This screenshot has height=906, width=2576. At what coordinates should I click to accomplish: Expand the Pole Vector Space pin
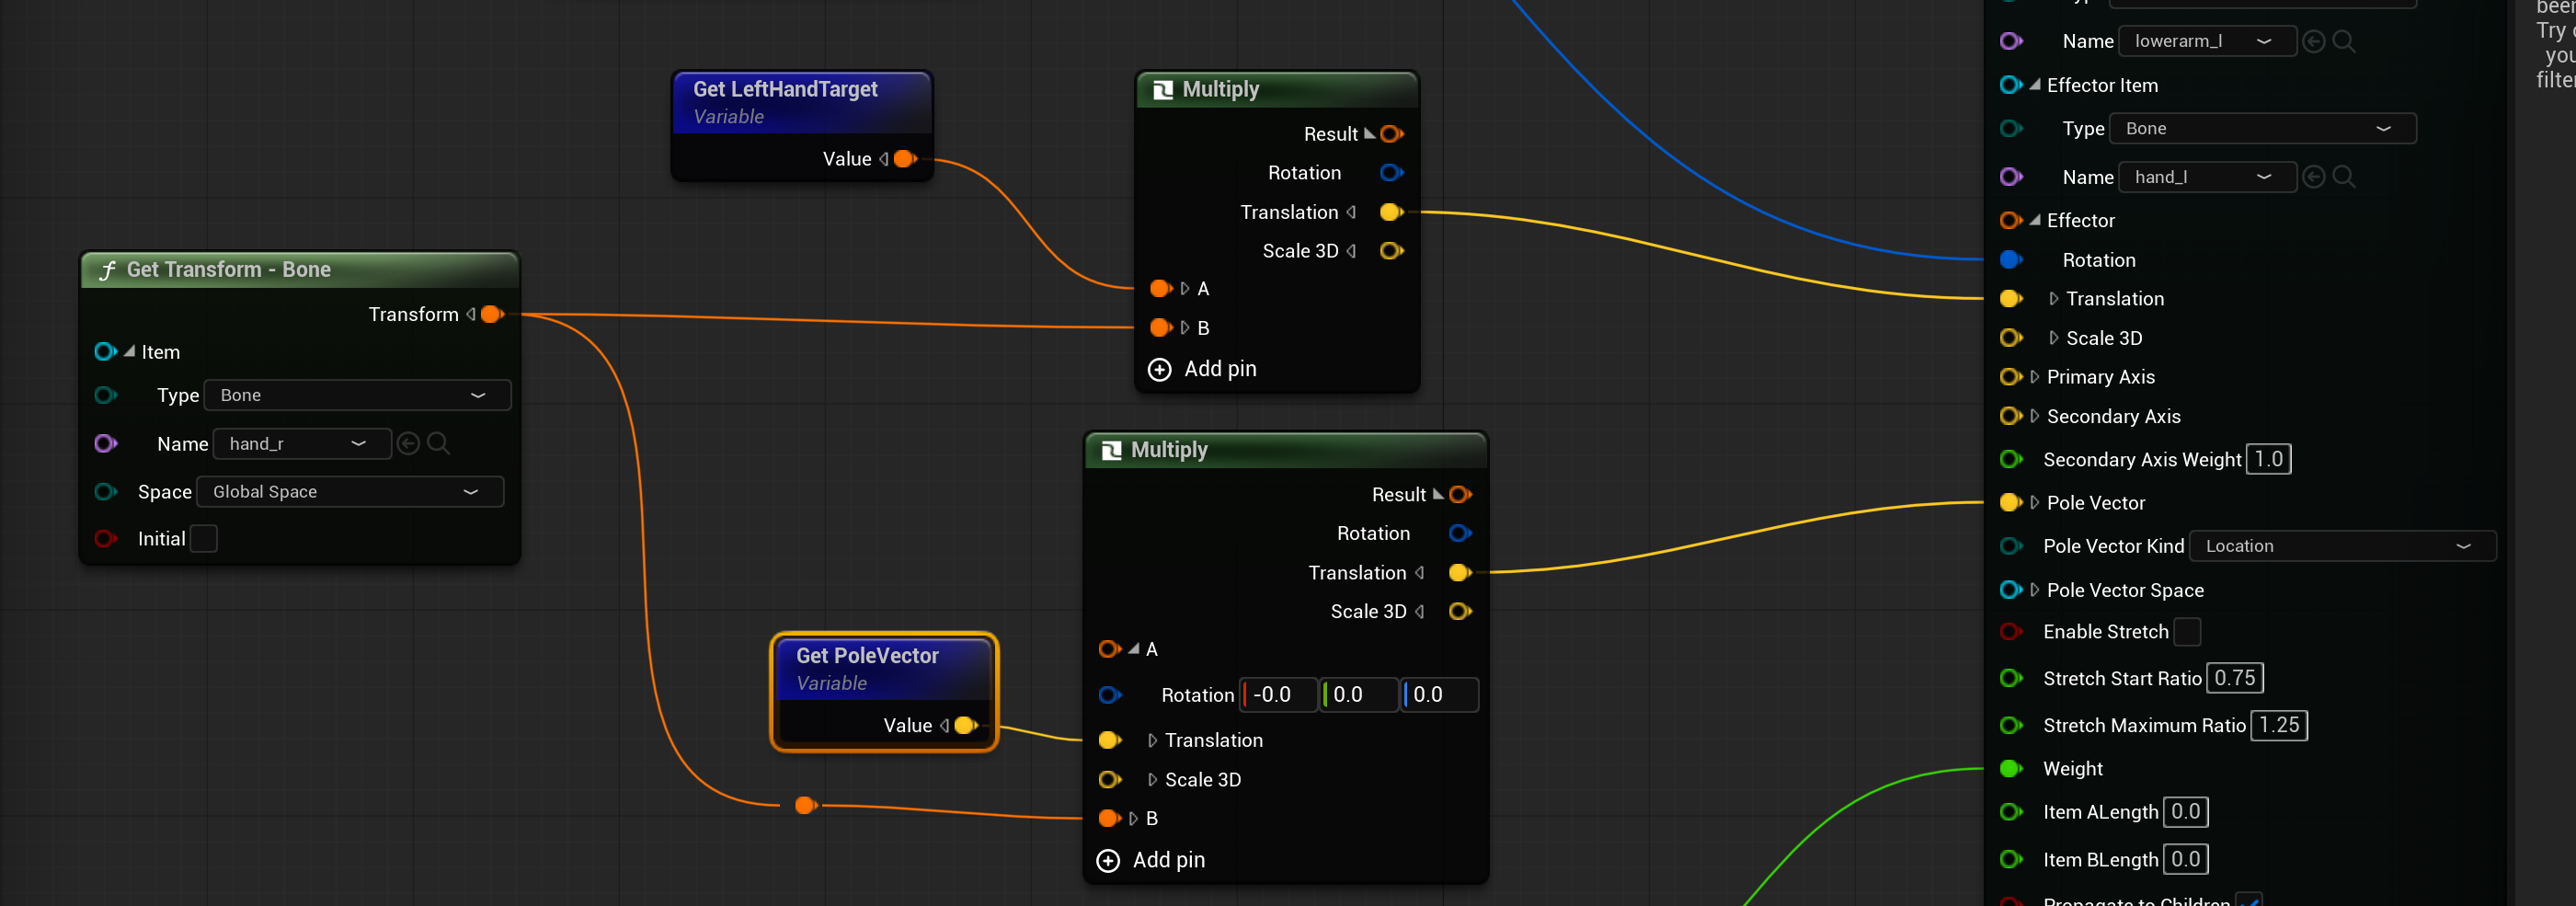2035,590
